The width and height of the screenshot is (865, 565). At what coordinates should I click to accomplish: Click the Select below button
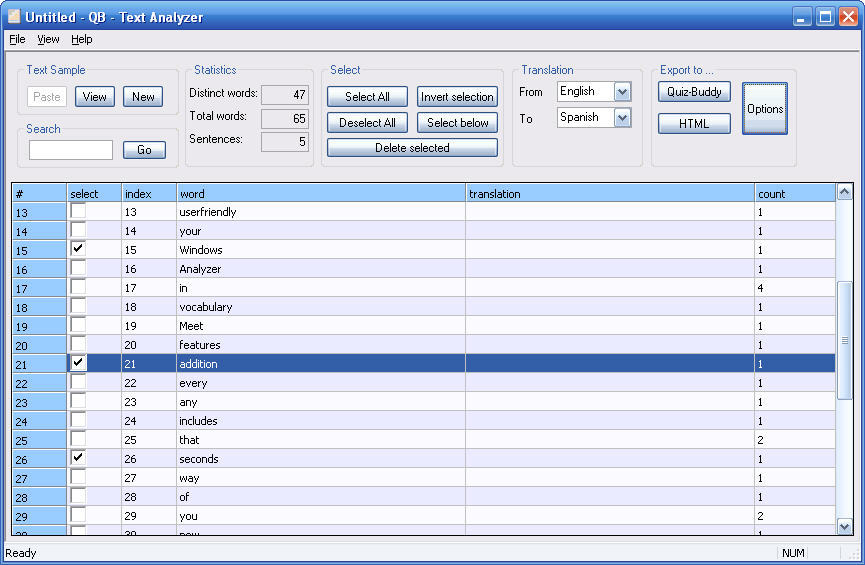click(457, 122)
